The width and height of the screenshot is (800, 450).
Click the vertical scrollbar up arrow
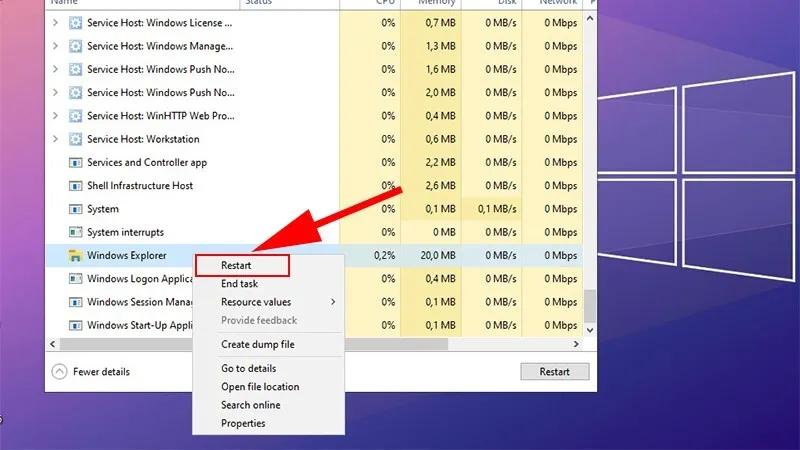tap(590, 18)
